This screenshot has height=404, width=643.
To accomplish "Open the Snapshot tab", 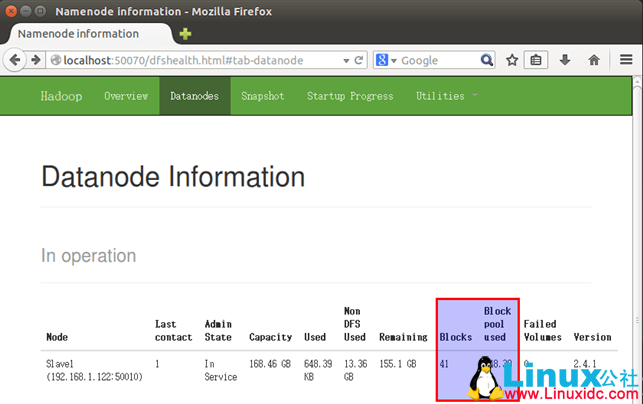I will pyautogui.click(x=262, y=96).
